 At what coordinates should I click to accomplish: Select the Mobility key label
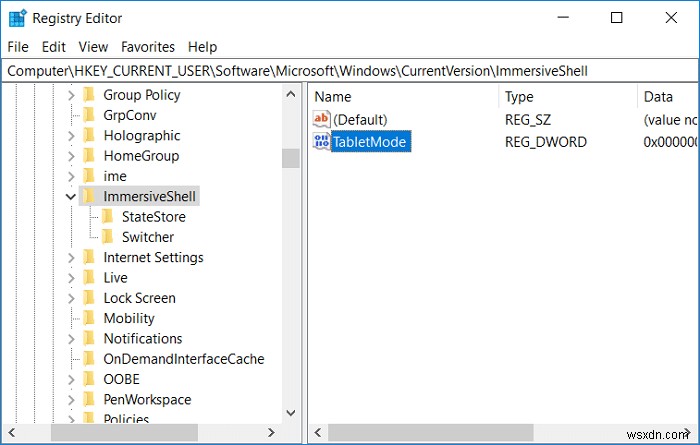(x=129, y=318)
